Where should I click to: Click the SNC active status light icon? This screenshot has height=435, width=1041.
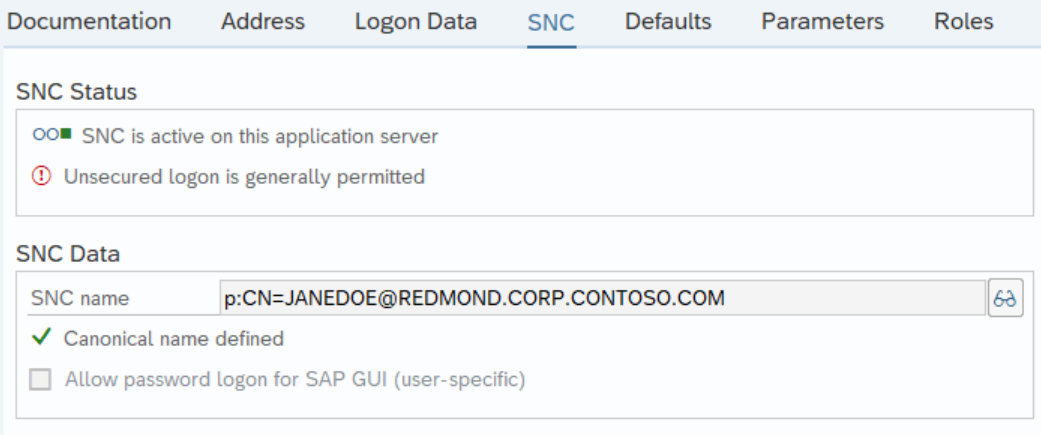point(51,135)
